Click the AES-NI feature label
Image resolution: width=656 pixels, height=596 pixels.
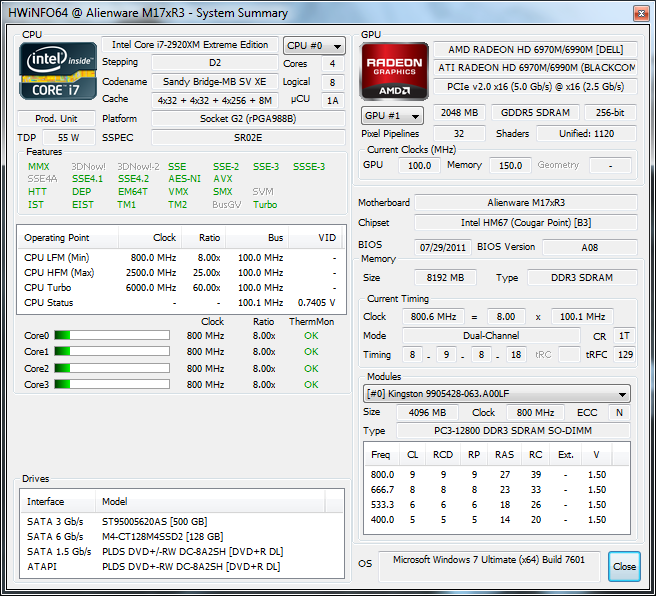point(184,179)
